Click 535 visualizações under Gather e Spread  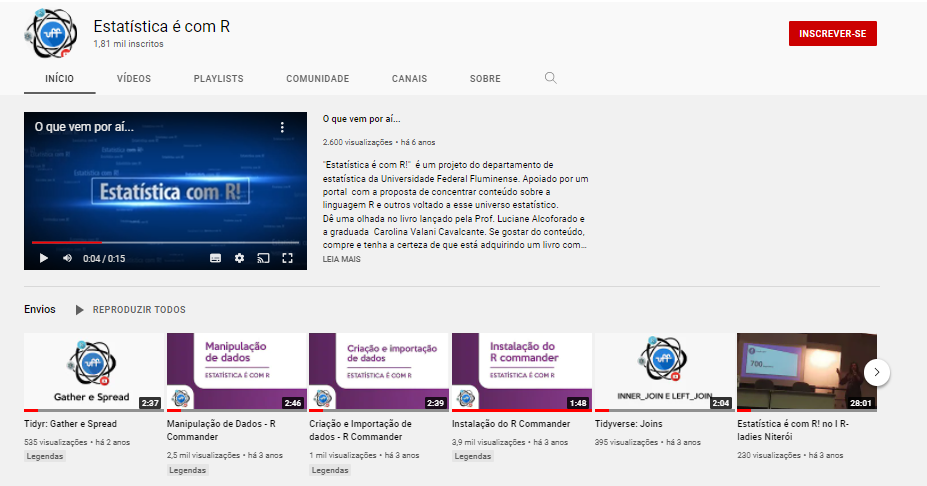(x=56, y=442)
